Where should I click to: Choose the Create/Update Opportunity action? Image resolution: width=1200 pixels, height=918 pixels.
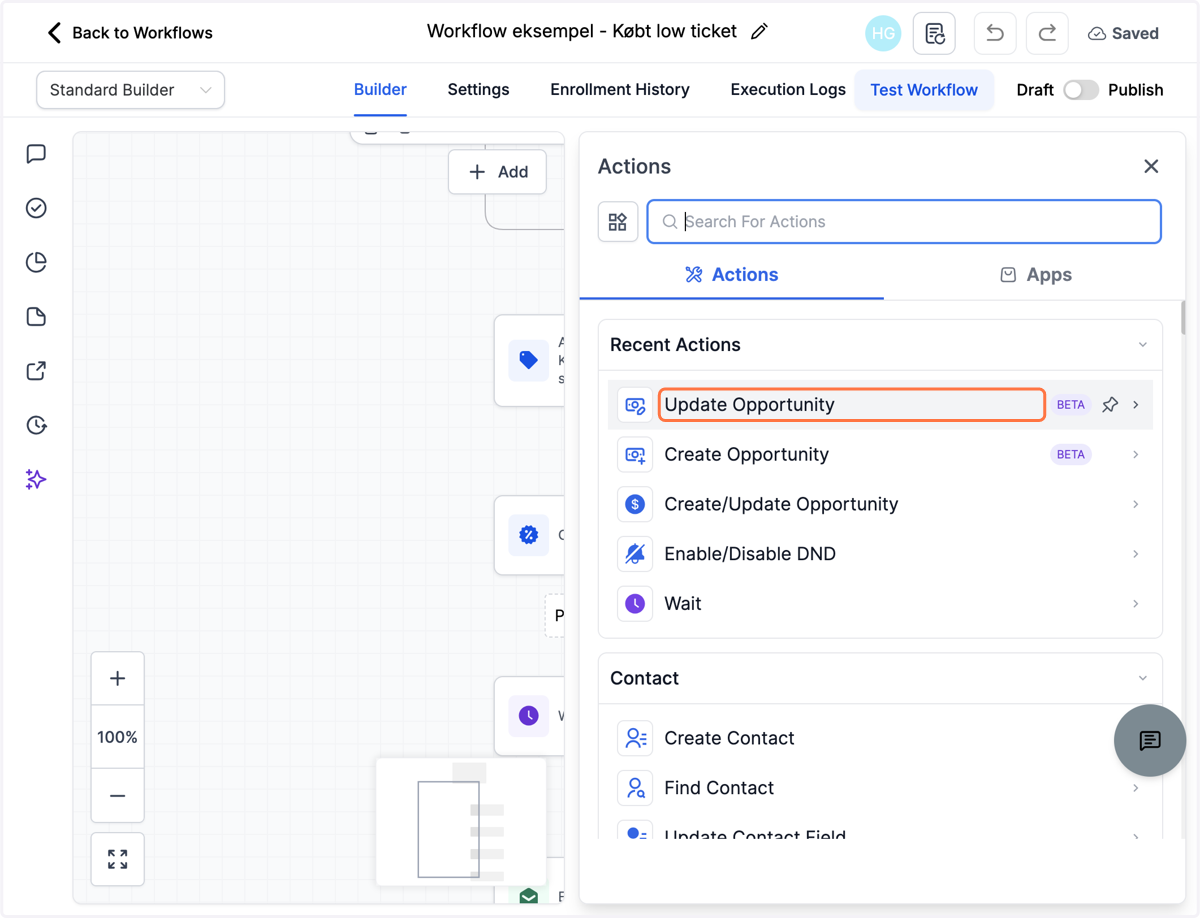(781, 504)
